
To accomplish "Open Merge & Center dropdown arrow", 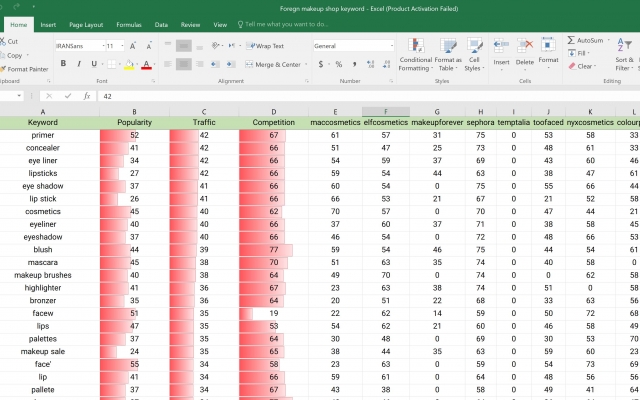I will pyautogui.click(x=306, y=64).
